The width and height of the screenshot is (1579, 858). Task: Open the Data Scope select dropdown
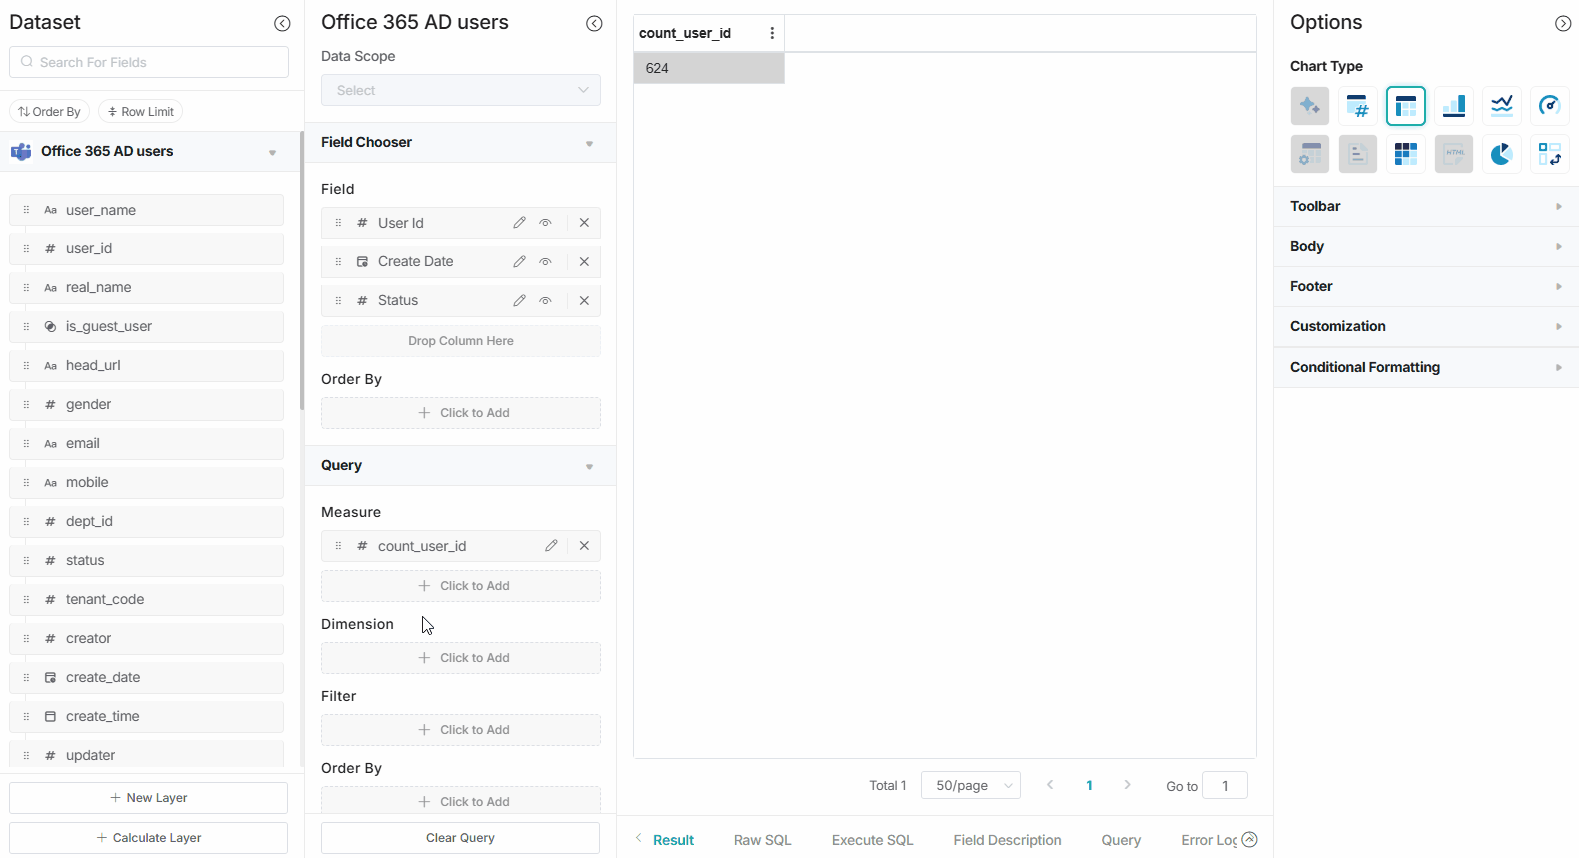click(x=460, y=90)
